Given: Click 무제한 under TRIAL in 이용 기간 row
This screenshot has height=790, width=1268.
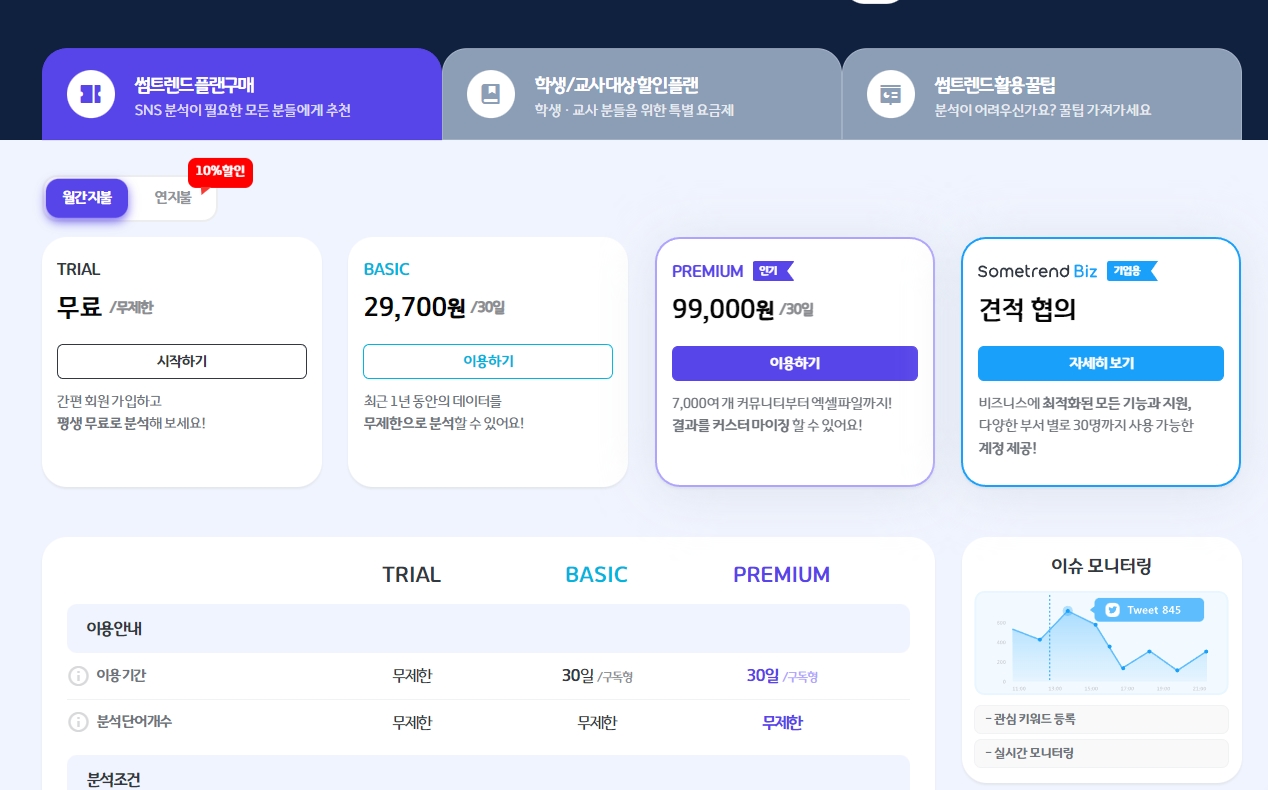Looking at the screenshot, I should tap(412, 676).
